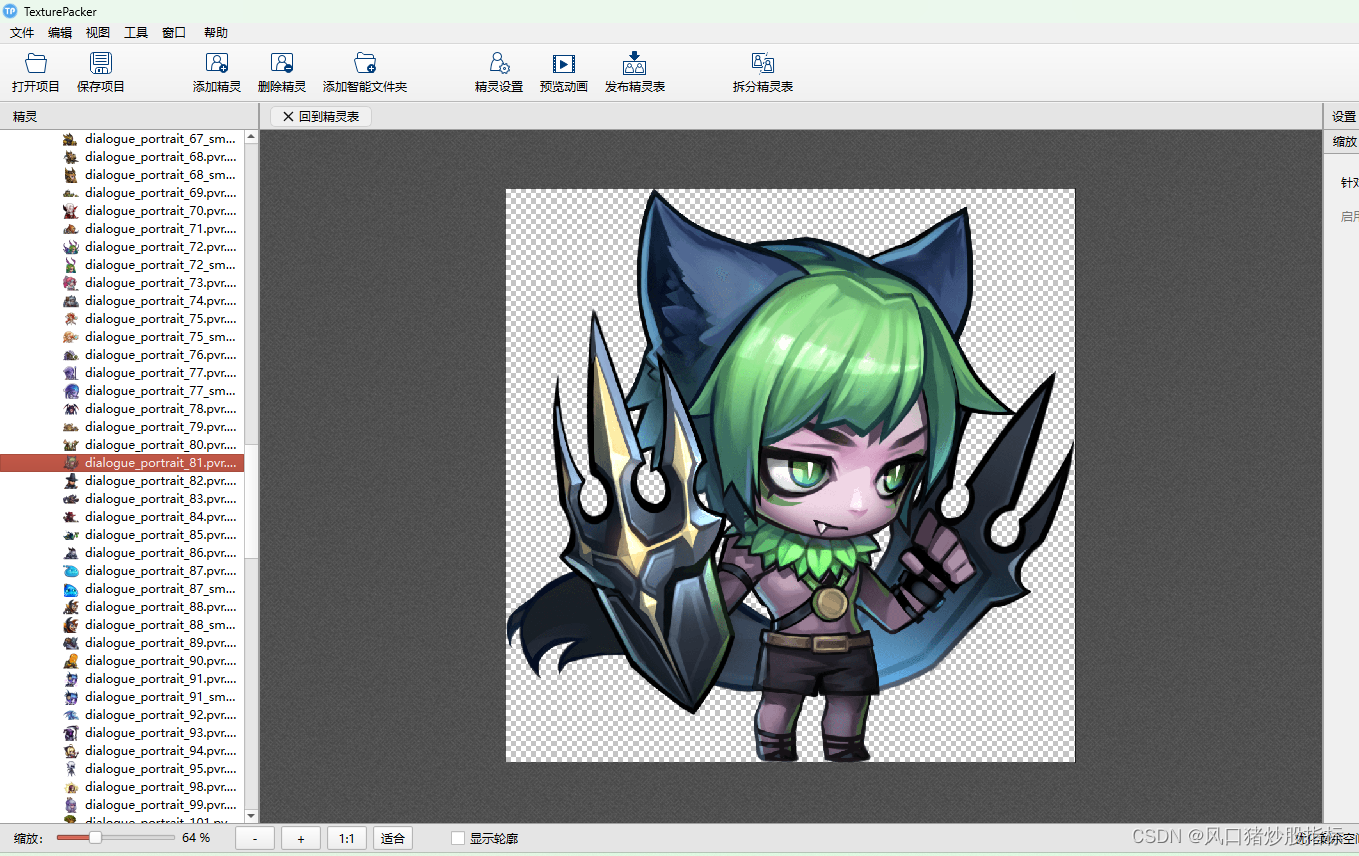Open Sprite Settings (精灵设置) from toolbar

[x=499, y=64]
